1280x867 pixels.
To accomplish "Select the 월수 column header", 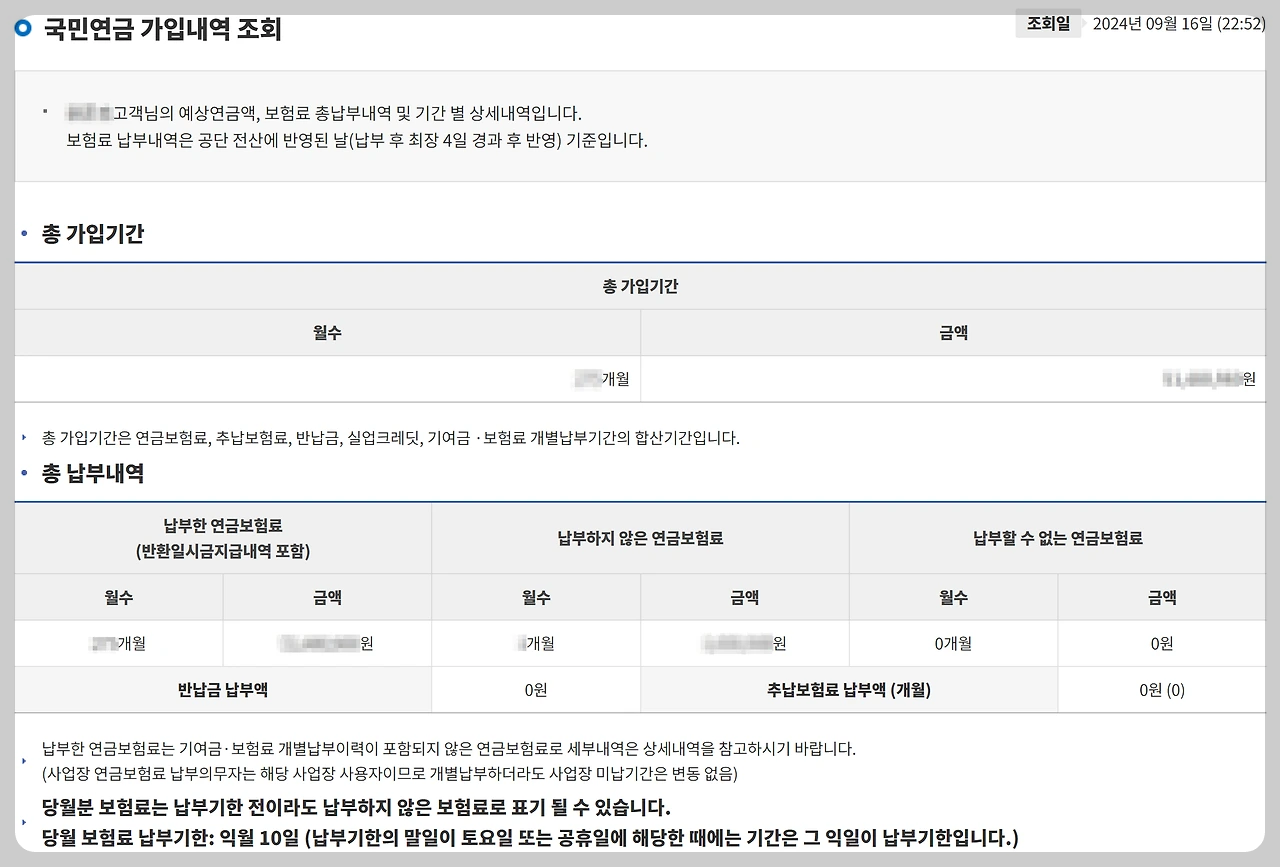I will [x=330, y=332].
